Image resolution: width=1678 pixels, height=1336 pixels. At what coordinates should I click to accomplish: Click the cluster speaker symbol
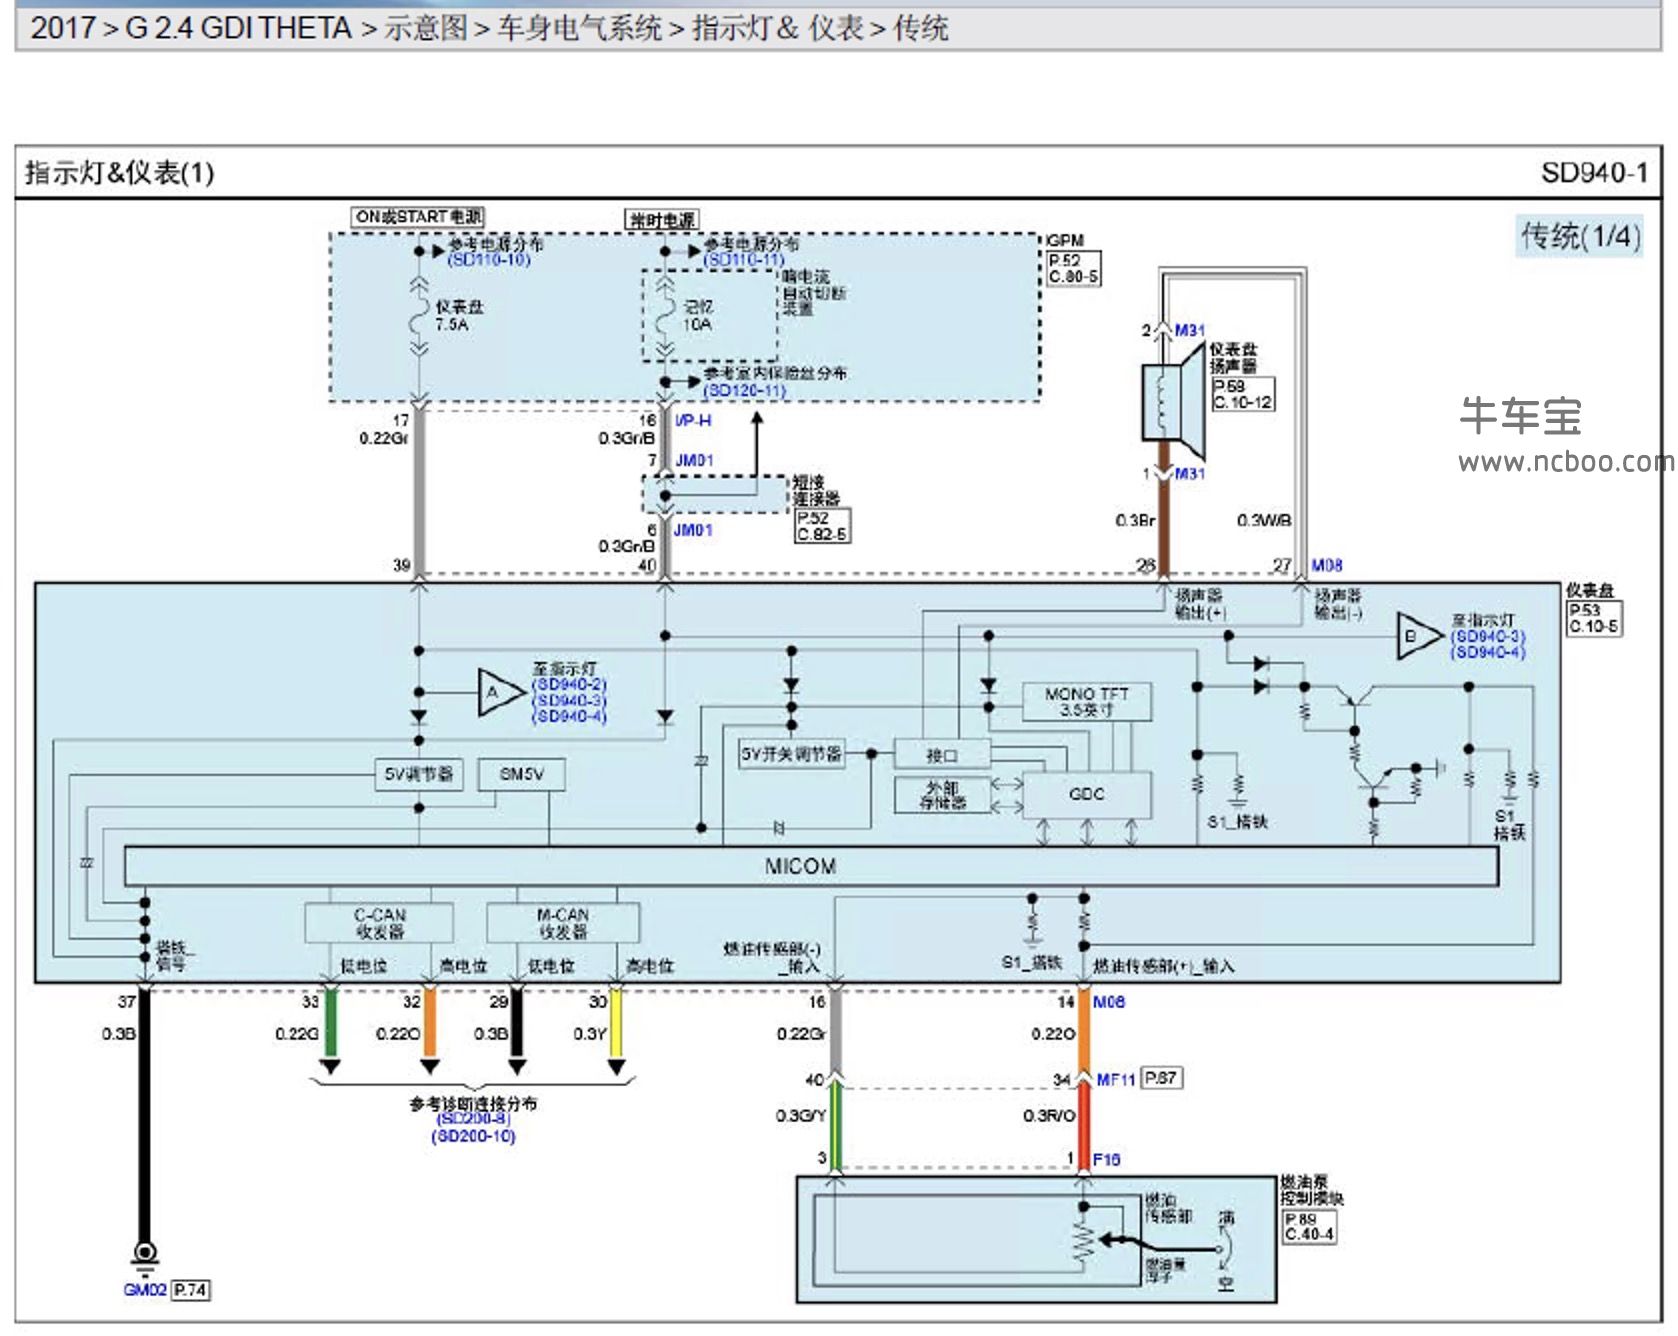coord(1174,402)
